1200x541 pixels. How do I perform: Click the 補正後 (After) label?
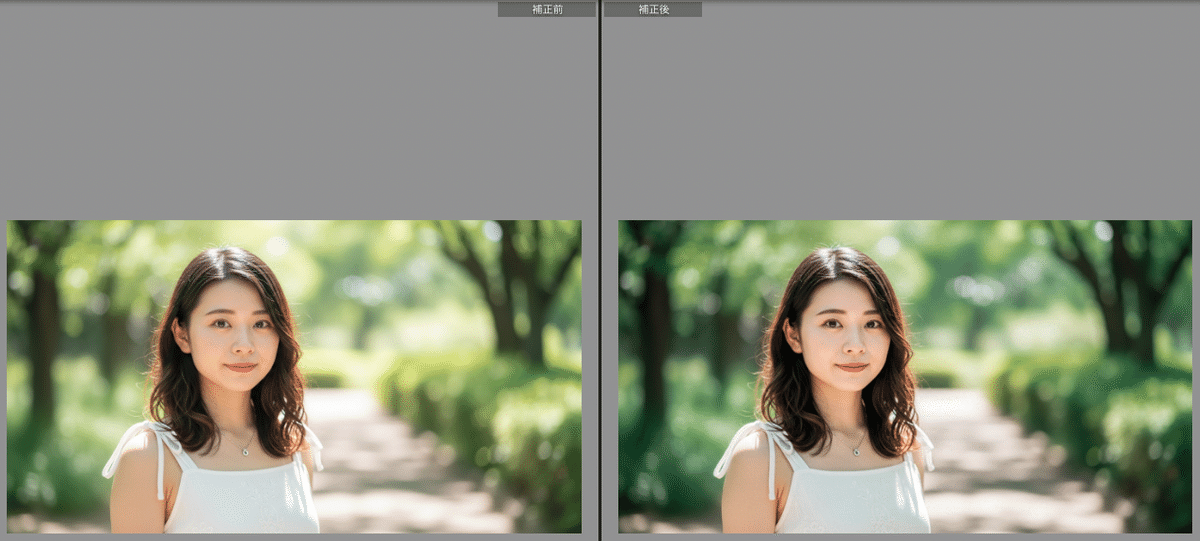pyautogui.click(x=653, y=9)
